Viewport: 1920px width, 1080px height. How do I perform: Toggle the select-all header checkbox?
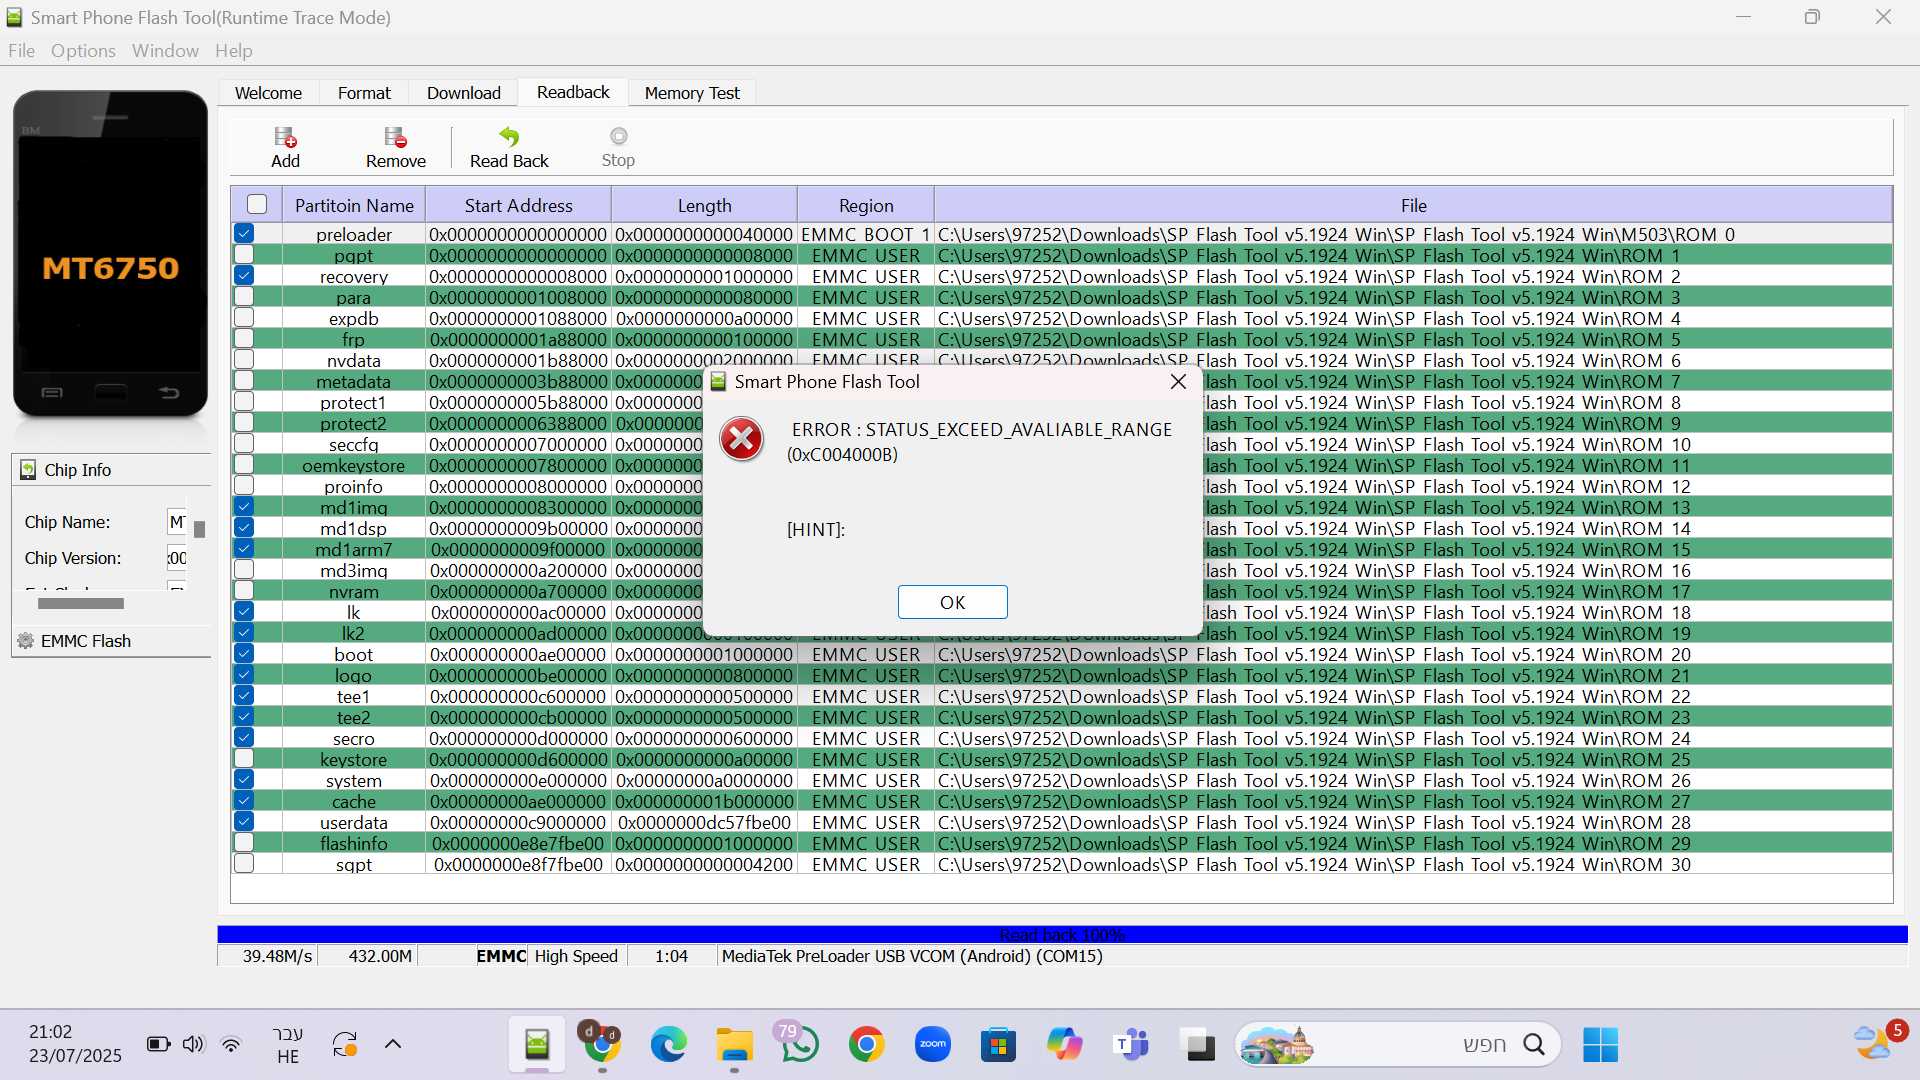click(x=257, y=204)
